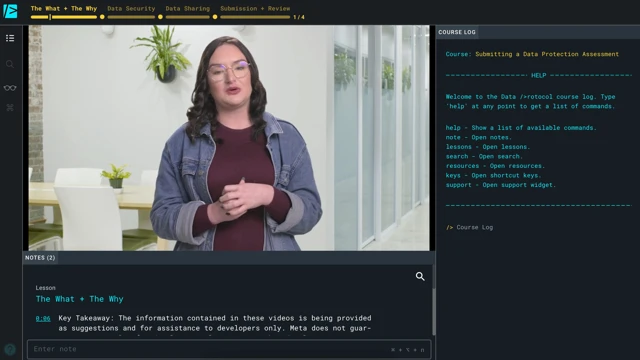Open help widget question mark icon
This screenshot has height=360, width=640.
pos(10,349)
